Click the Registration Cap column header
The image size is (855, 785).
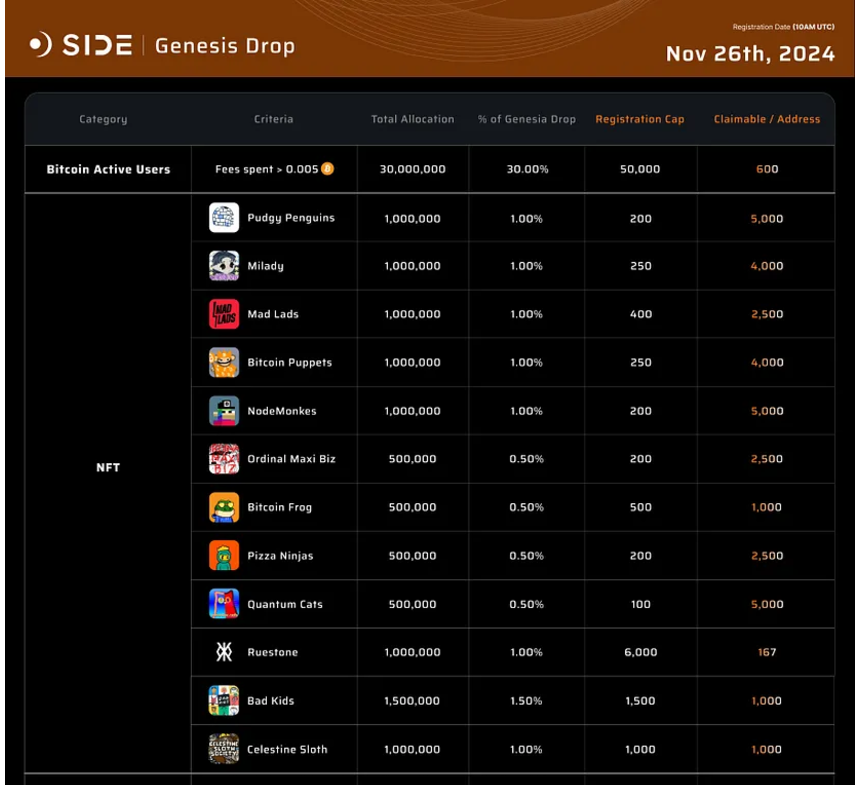click(640, 119)
